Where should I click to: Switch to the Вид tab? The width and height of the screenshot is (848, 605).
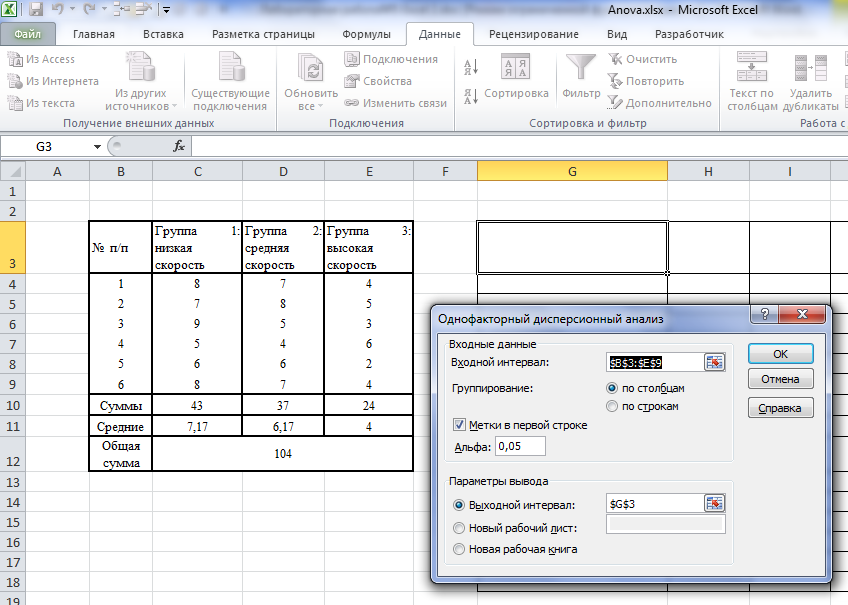coord(617,34)
